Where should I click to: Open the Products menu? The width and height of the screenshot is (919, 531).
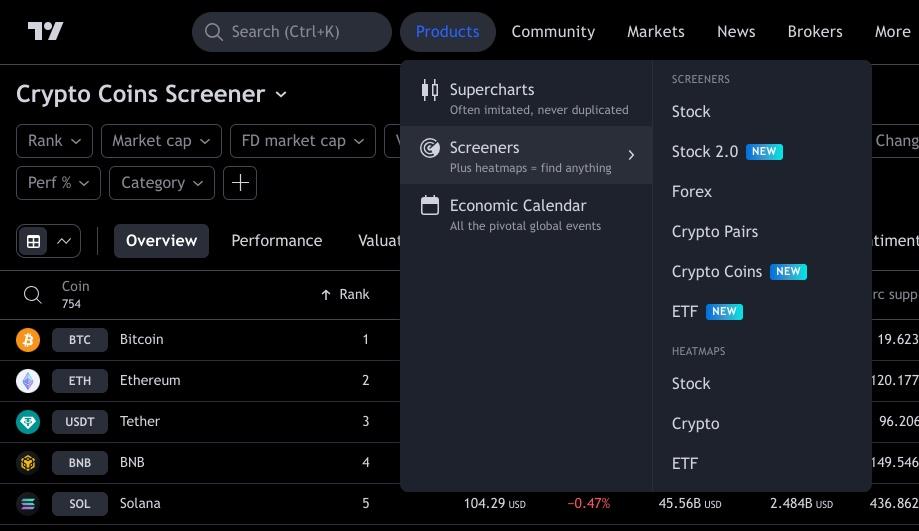(448, 32)
